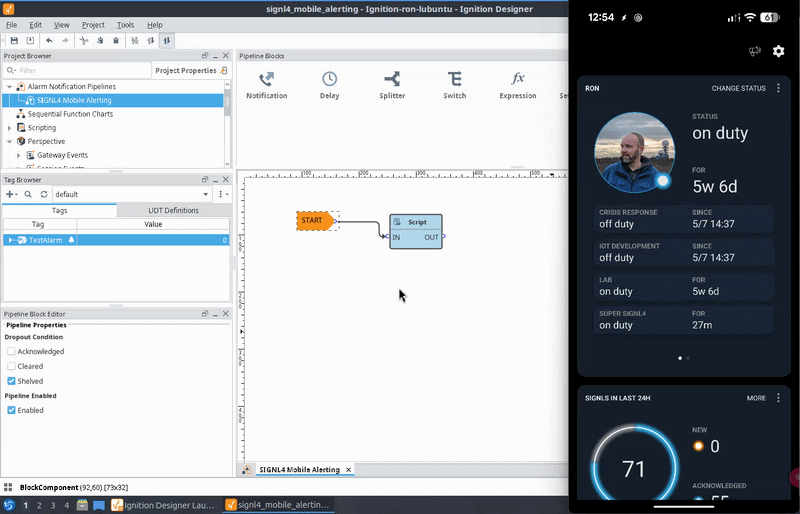Click the Tag Browser add-tag plus icon
This screenshot has height=514, width=800.
point(9,194)
